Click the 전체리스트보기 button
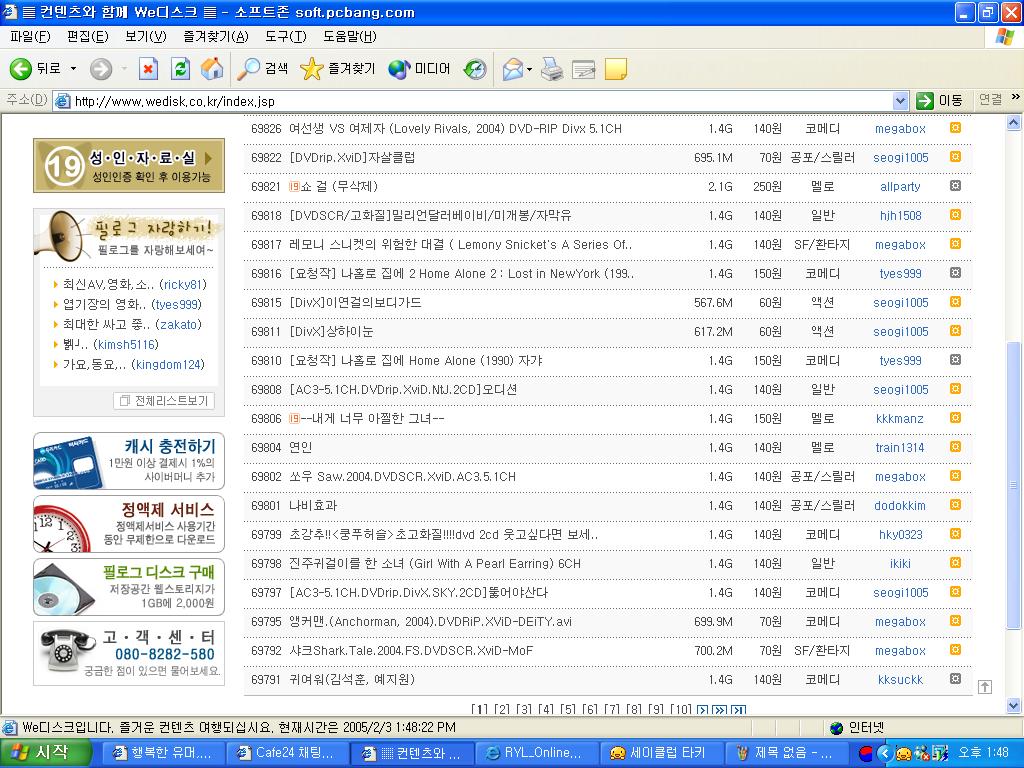This screenshot has height=768, width=1024. point(164,400)
